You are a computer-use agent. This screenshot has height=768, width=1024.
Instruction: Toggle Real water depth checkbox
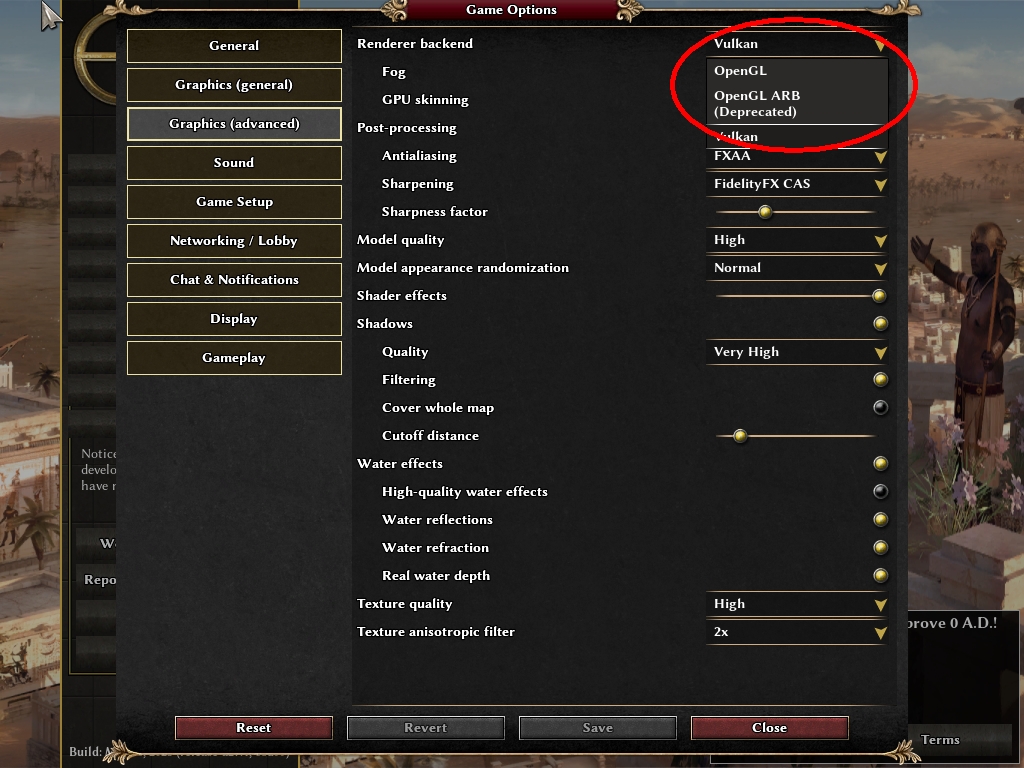tap(880, 575)
